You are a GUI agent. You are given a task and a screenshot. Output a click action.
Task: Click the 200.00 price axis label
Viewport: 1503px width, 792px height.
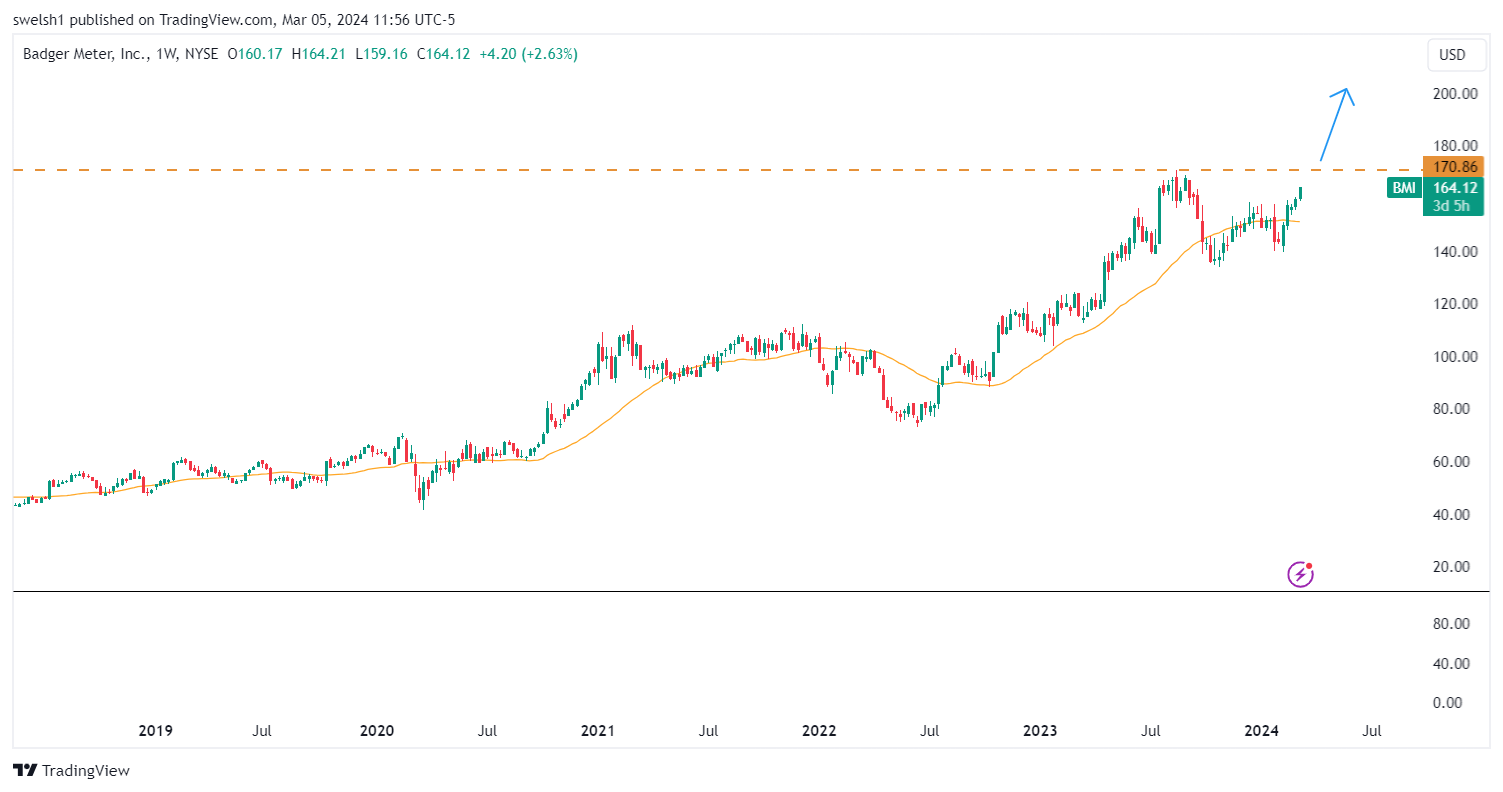1455,94
